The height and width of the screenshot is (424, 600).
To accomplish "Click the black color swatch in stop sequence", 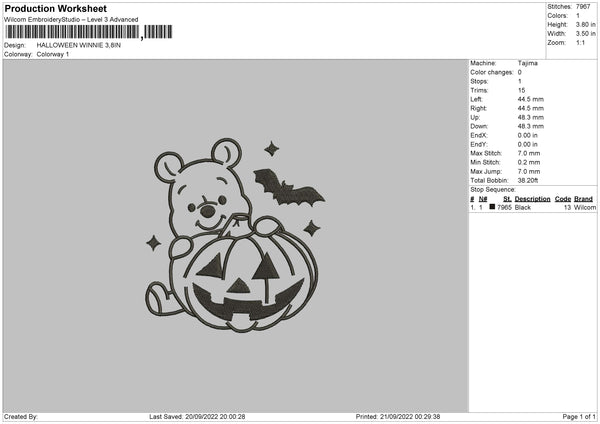I will 492,207.
